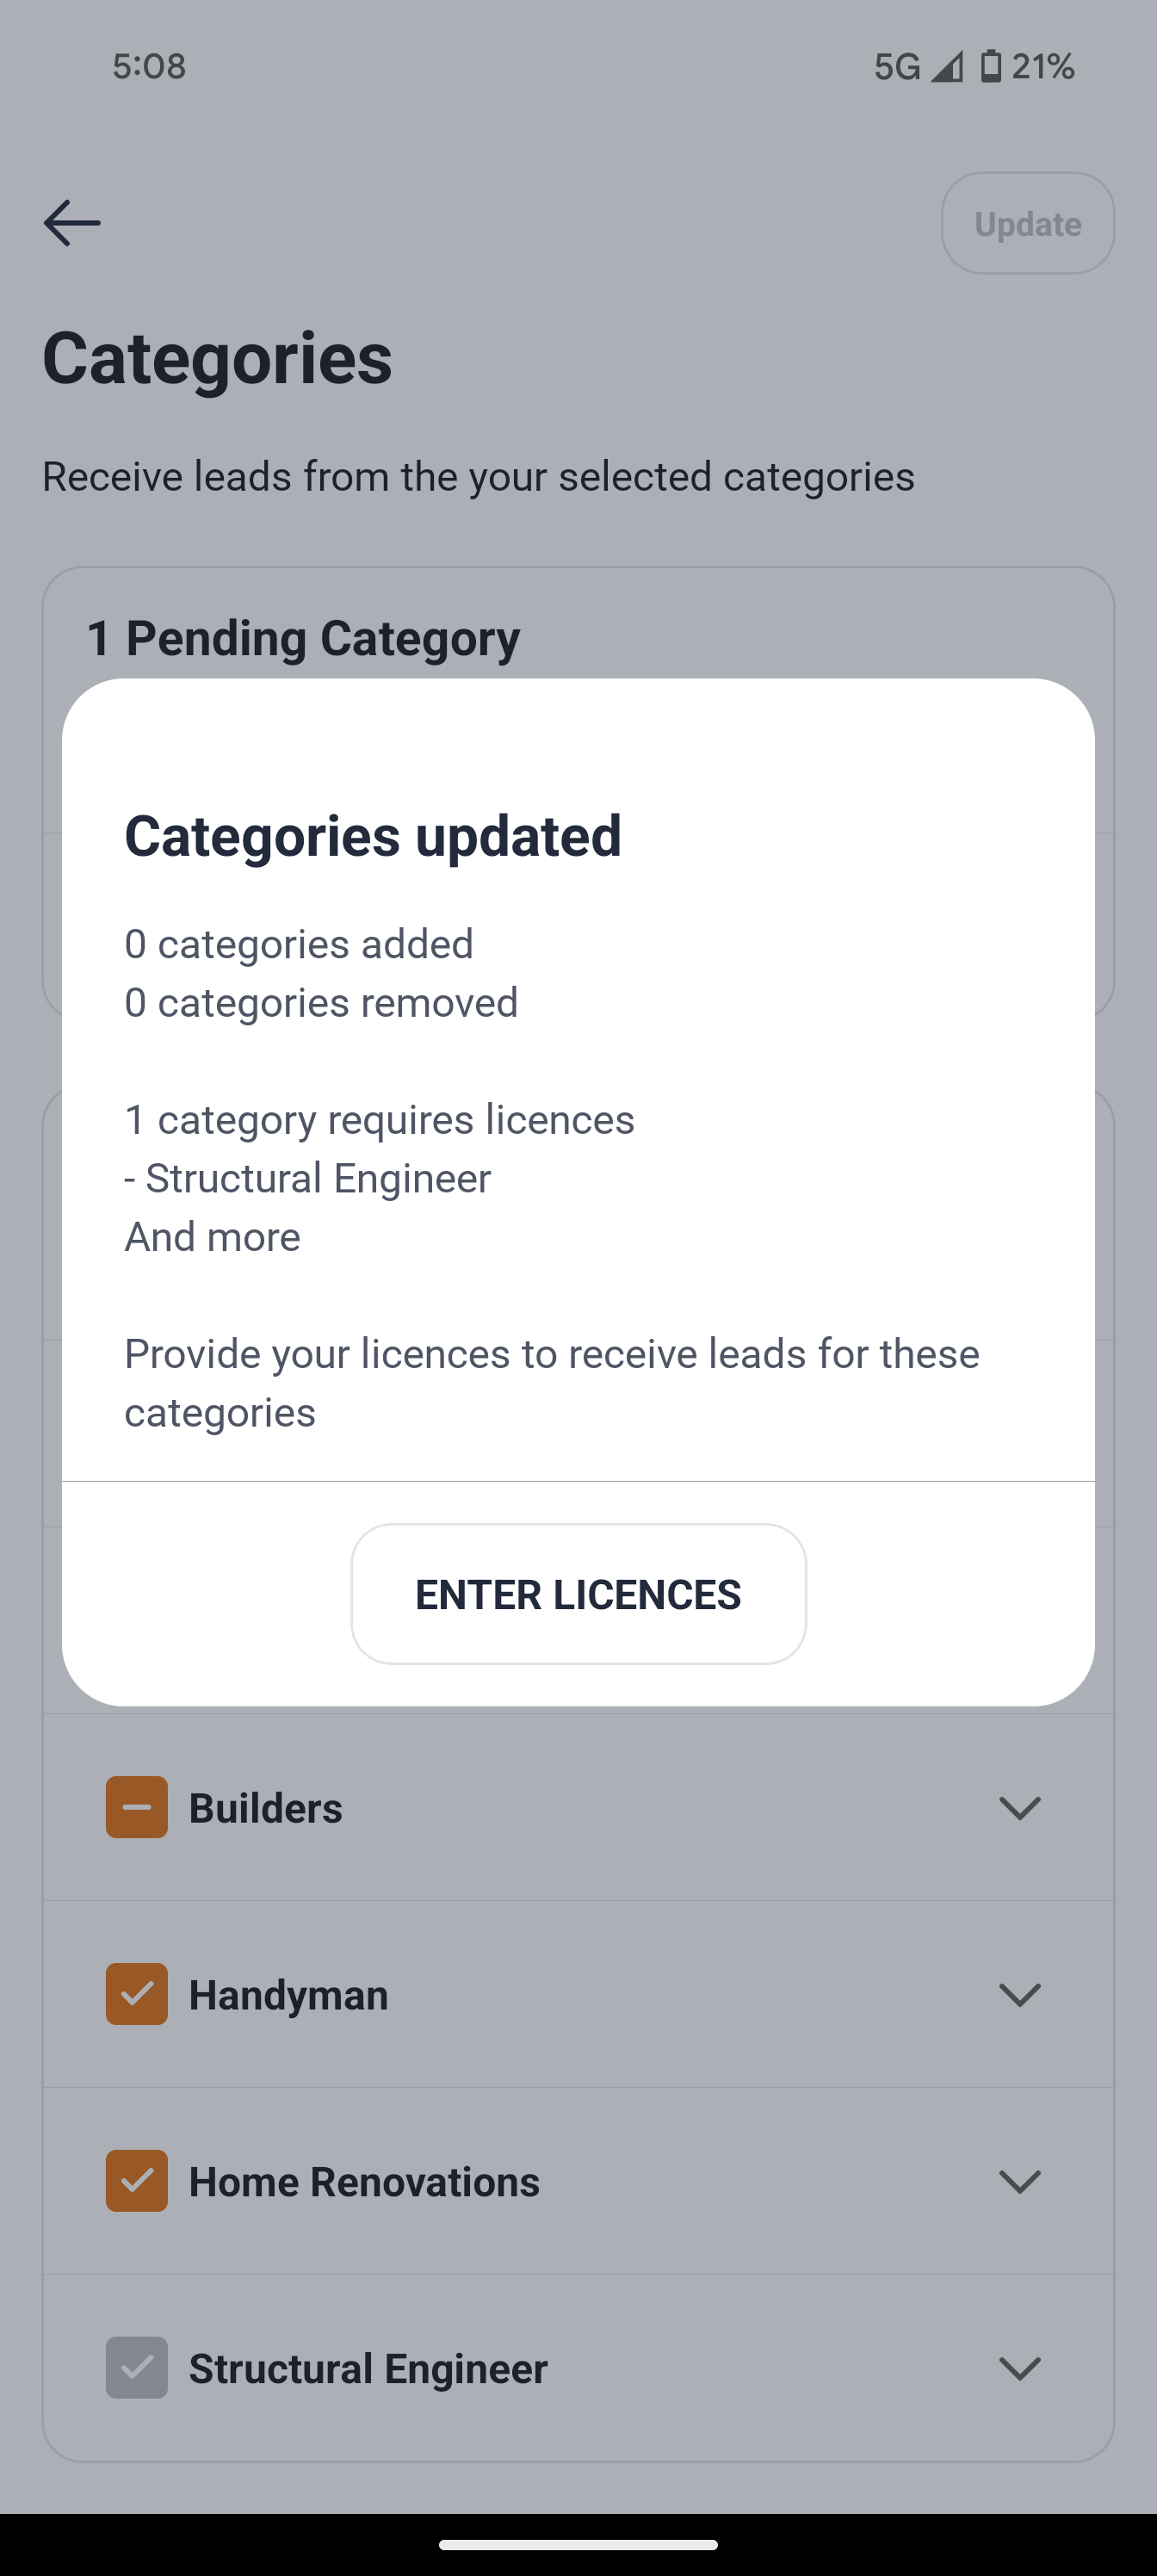Select the Home Renovations category label

(364, 2182)
